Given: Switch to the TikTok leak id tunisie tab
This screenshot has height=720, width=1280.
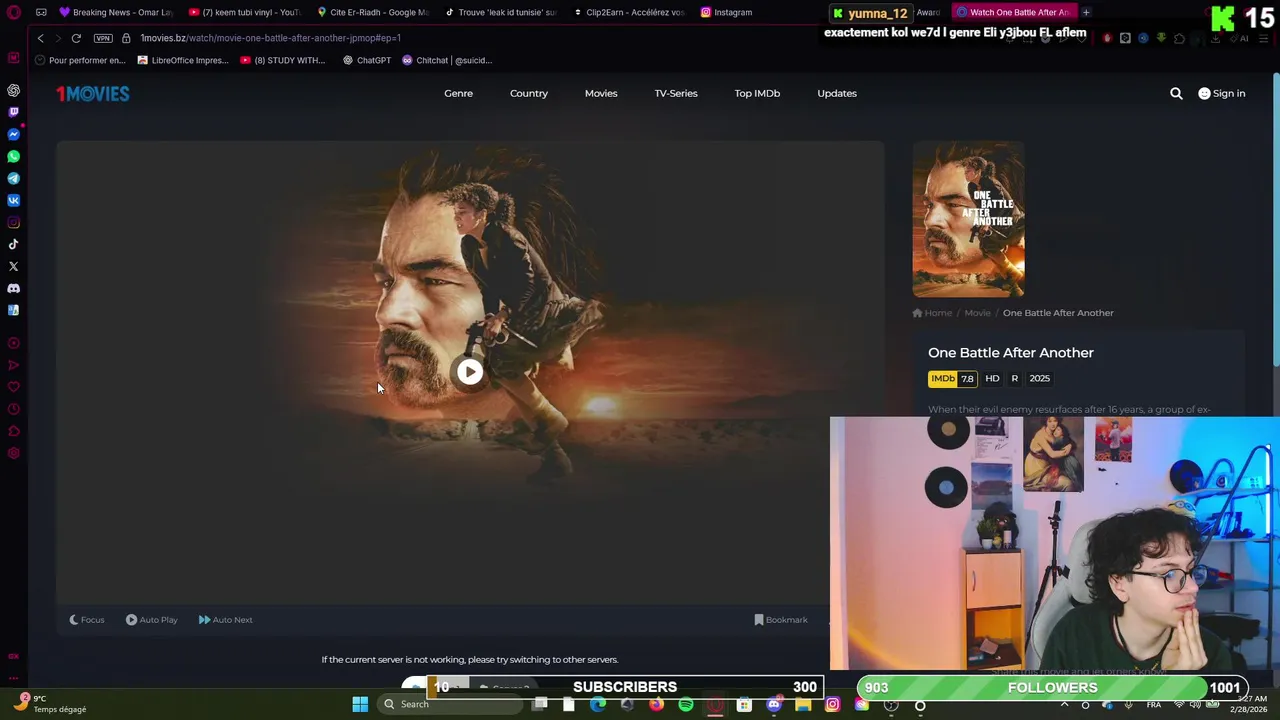Looking at the screenshot, I should tap(500, 12).
